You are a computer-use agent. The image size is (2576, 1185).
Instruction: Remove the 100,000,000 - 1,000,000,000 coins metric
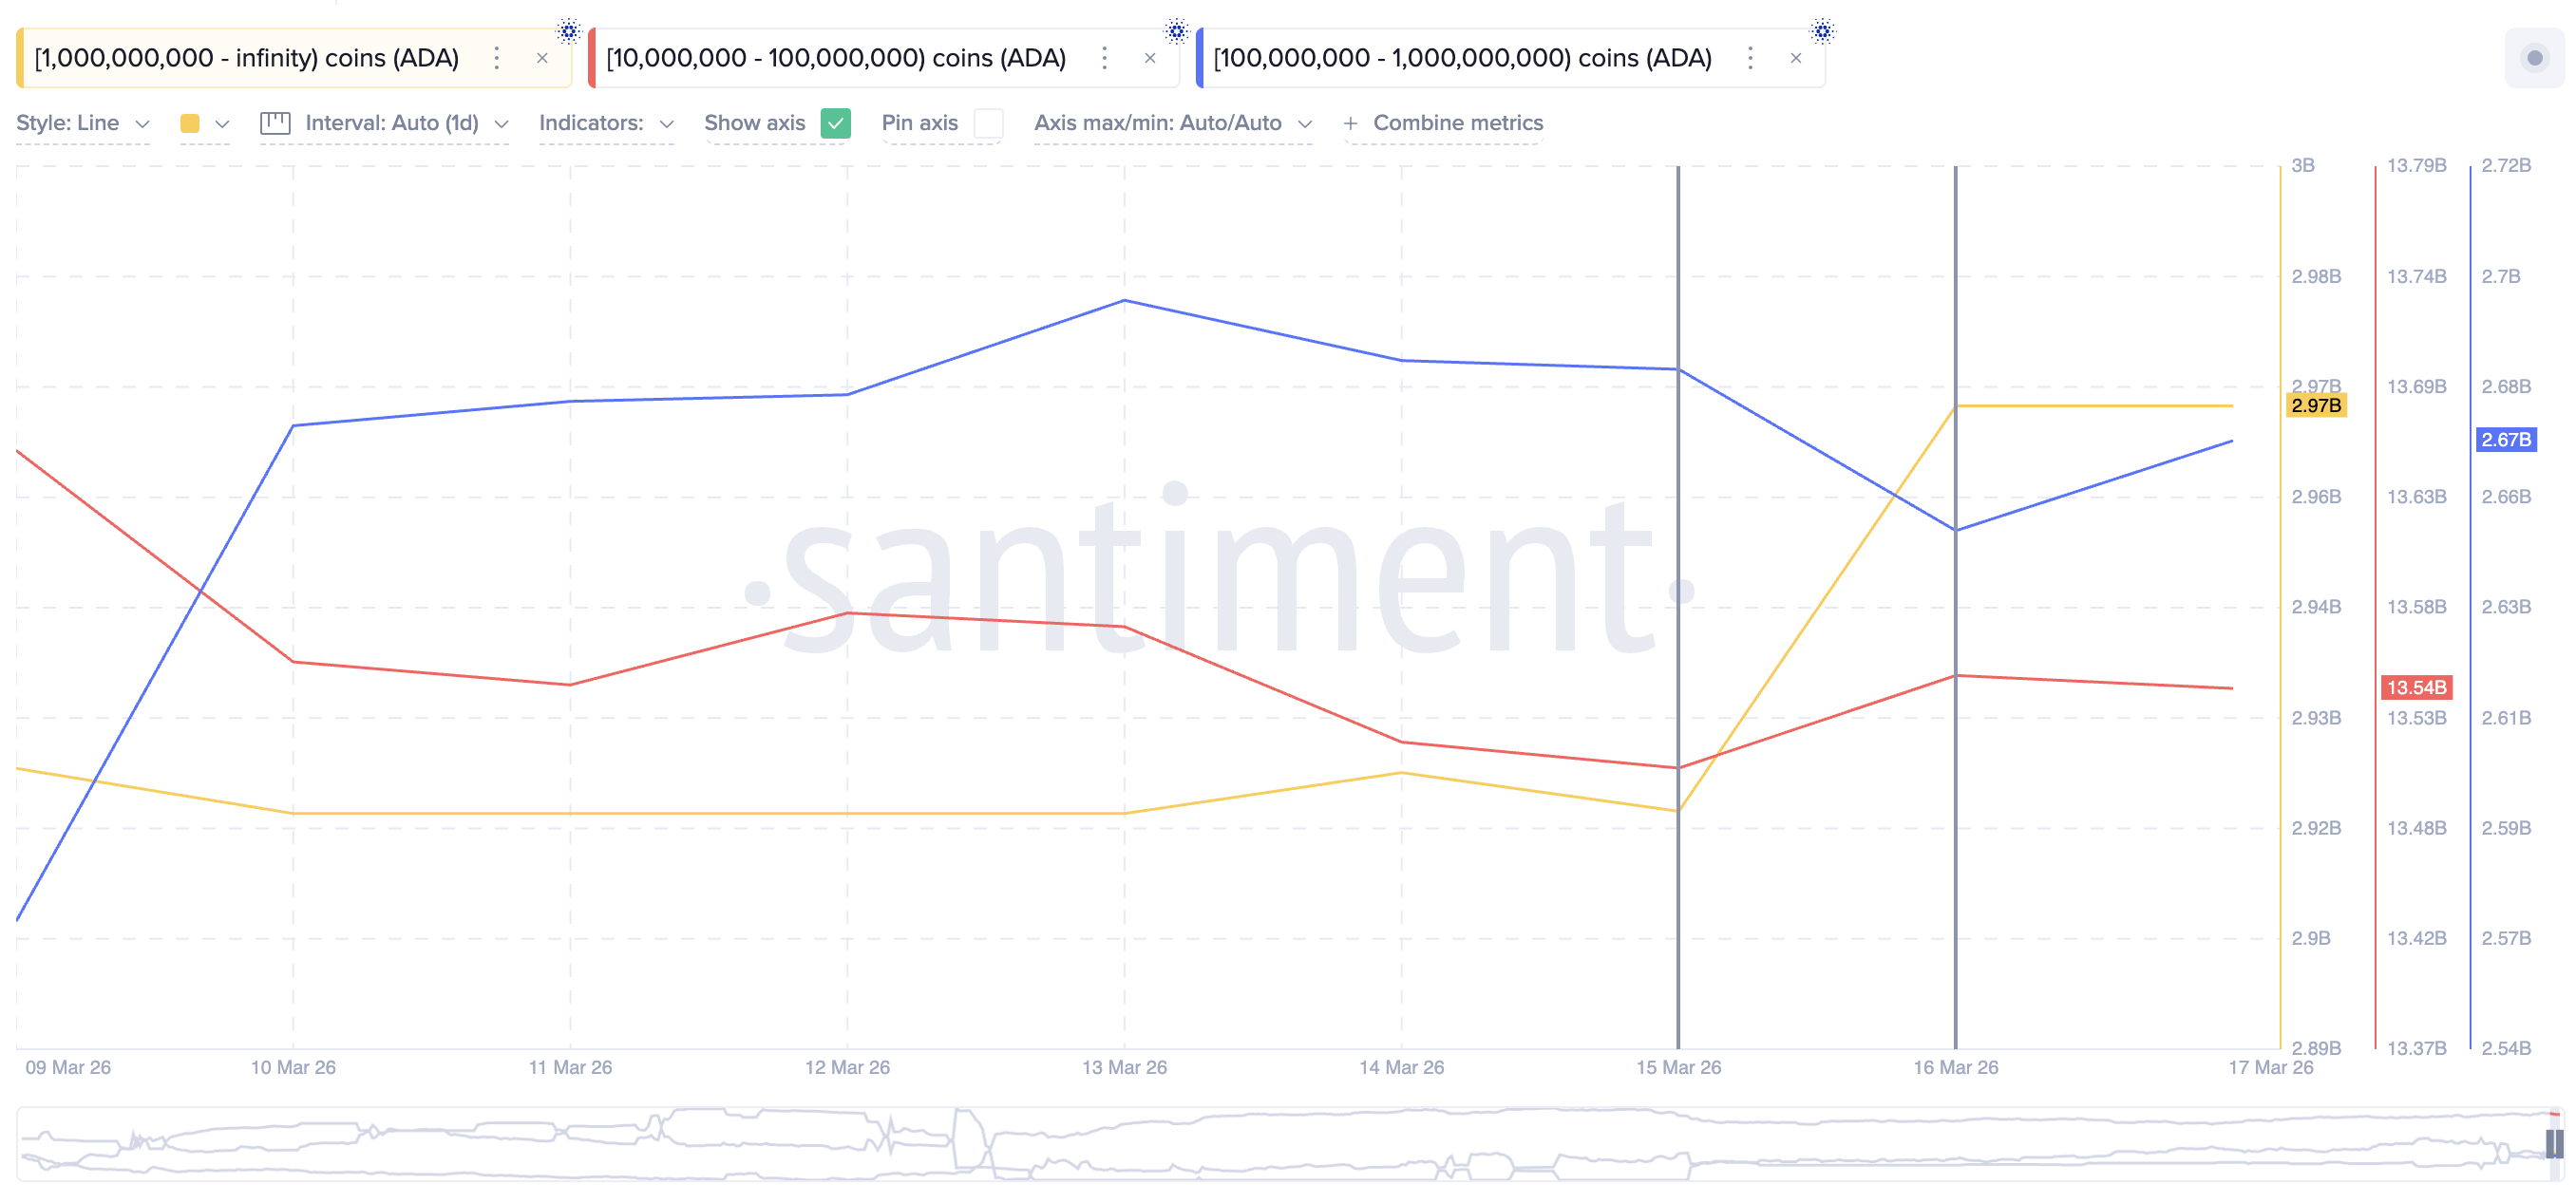tap(1796, 58)
